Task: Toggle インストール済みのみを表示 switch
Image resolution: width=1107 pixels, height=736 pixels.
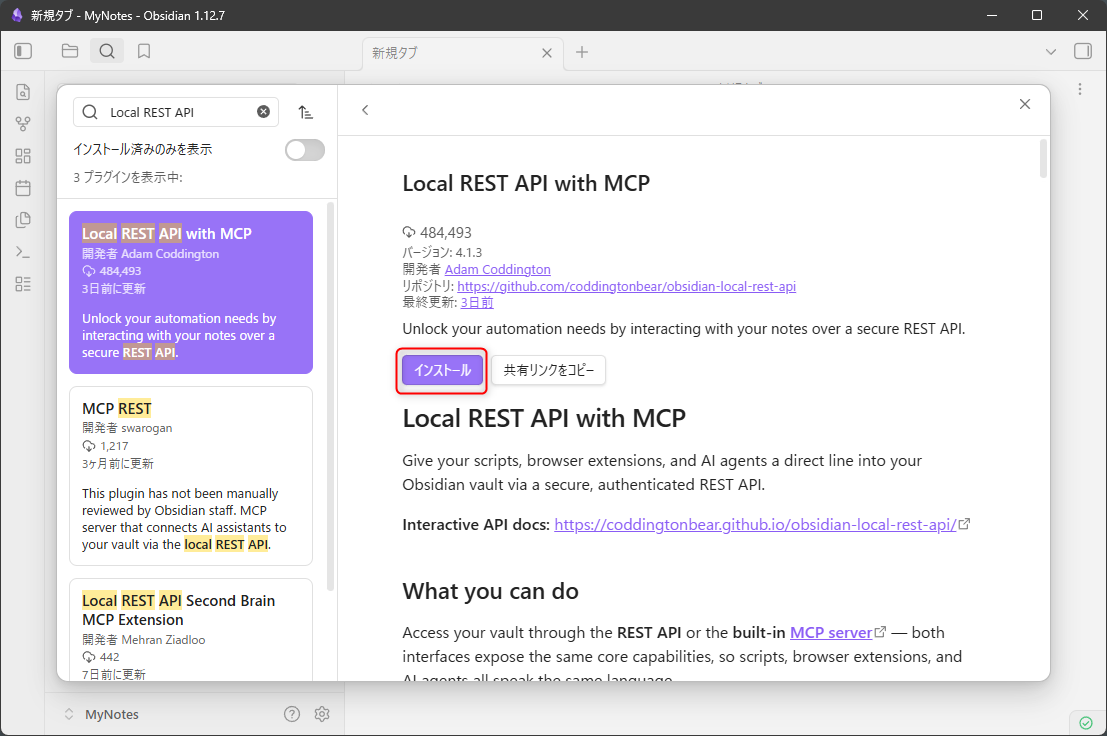Action: pos(305,150)
